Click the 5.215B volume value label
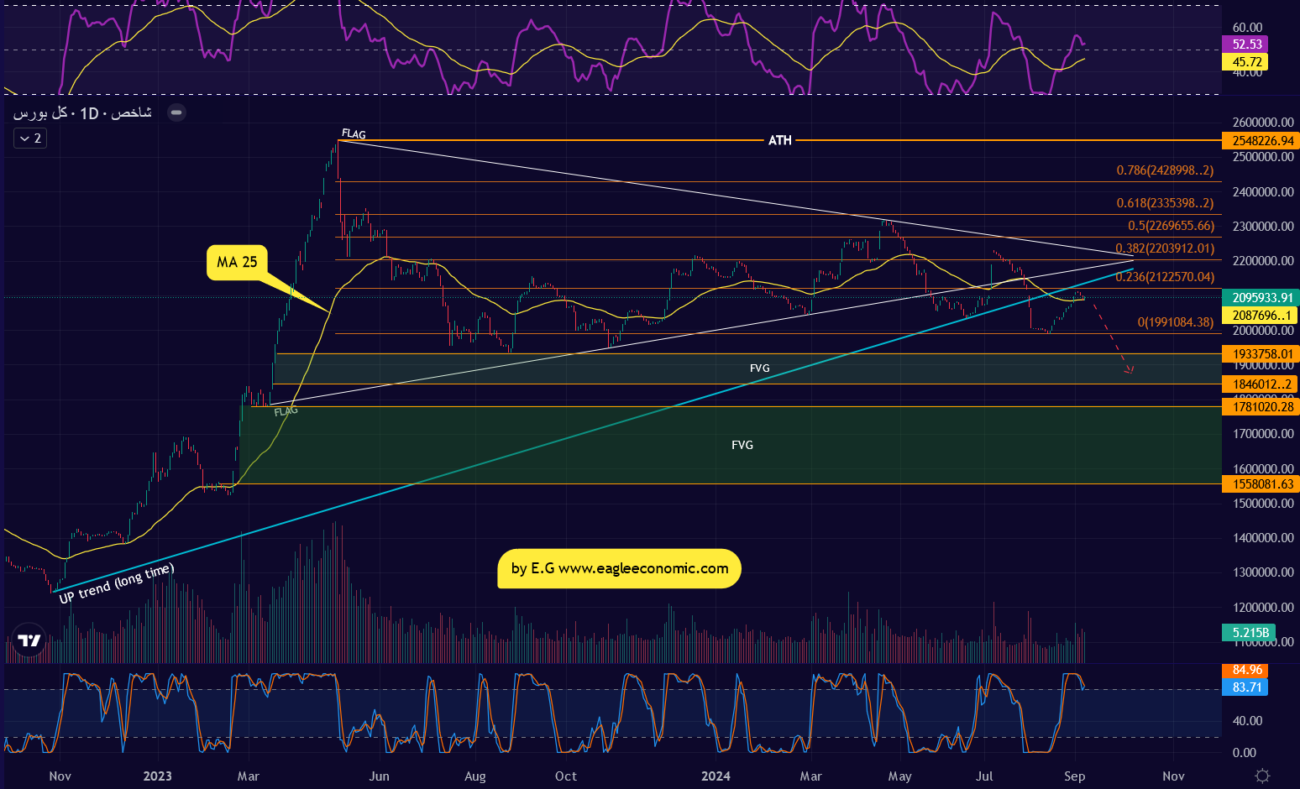Image resolution: width=1300 pixels, height=789 pixels. pos(1250,632)
